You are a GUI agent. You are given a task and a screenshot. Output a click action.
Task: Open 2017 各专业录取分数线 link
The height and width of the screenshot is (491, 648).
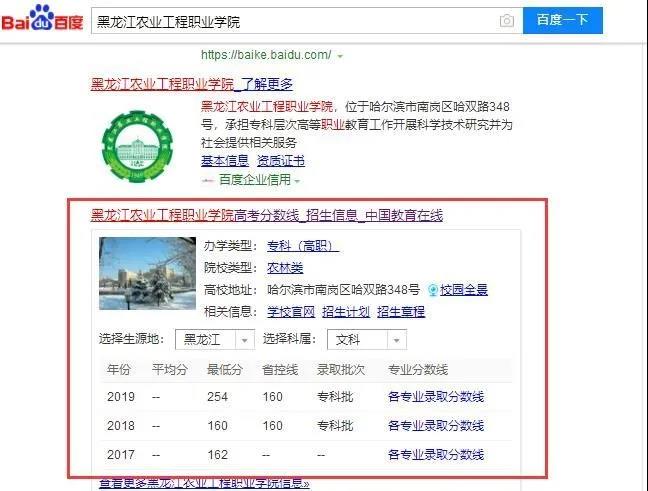click(x=436, y=455)
